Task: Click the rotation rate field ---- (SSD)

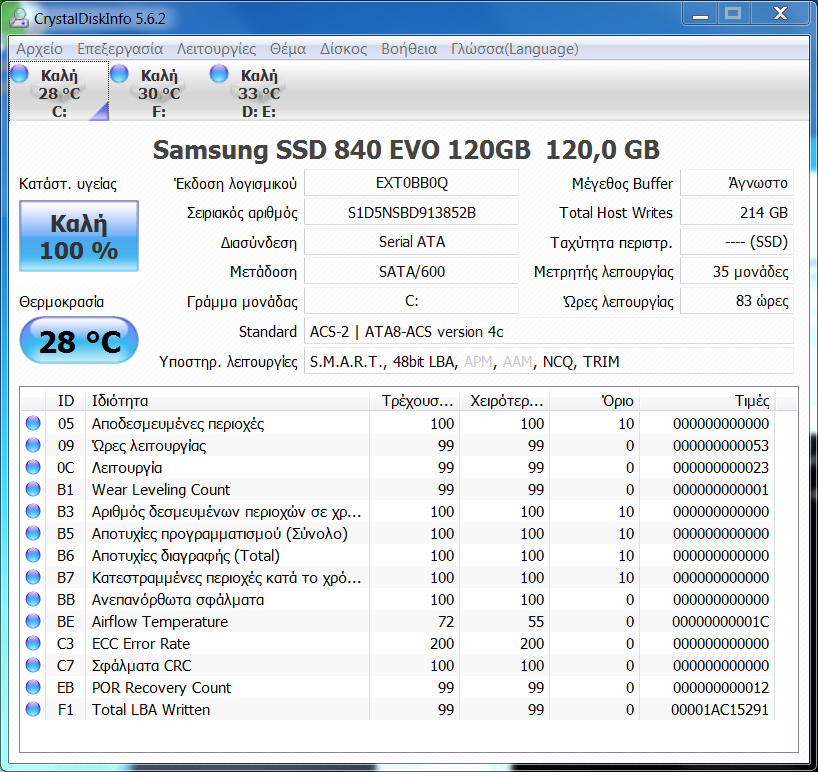Action: coord(737,242)
